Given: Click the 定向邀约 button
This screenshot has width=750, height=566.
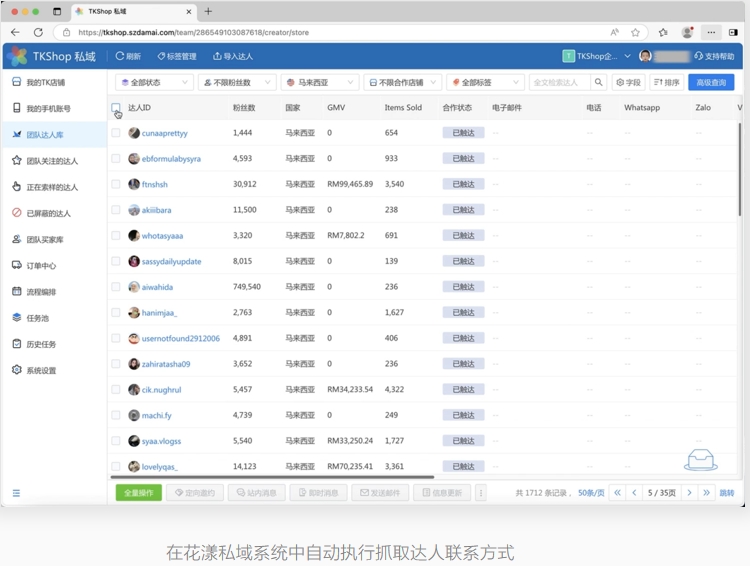Looking at the screenshot, I should [x=195, y=492].
